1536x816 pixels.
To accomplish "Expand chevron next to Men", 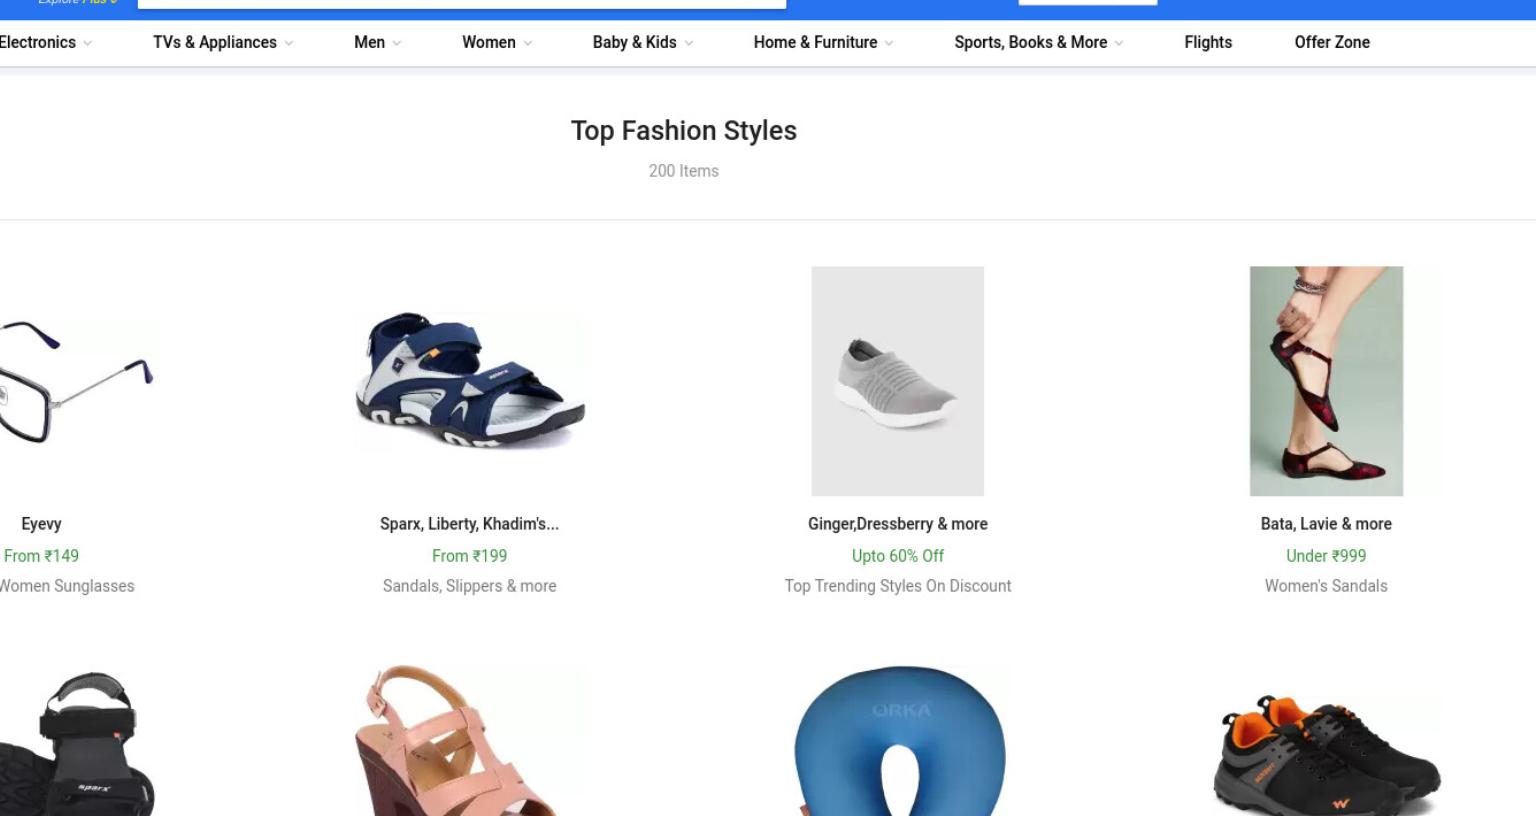I will point(397,43).
